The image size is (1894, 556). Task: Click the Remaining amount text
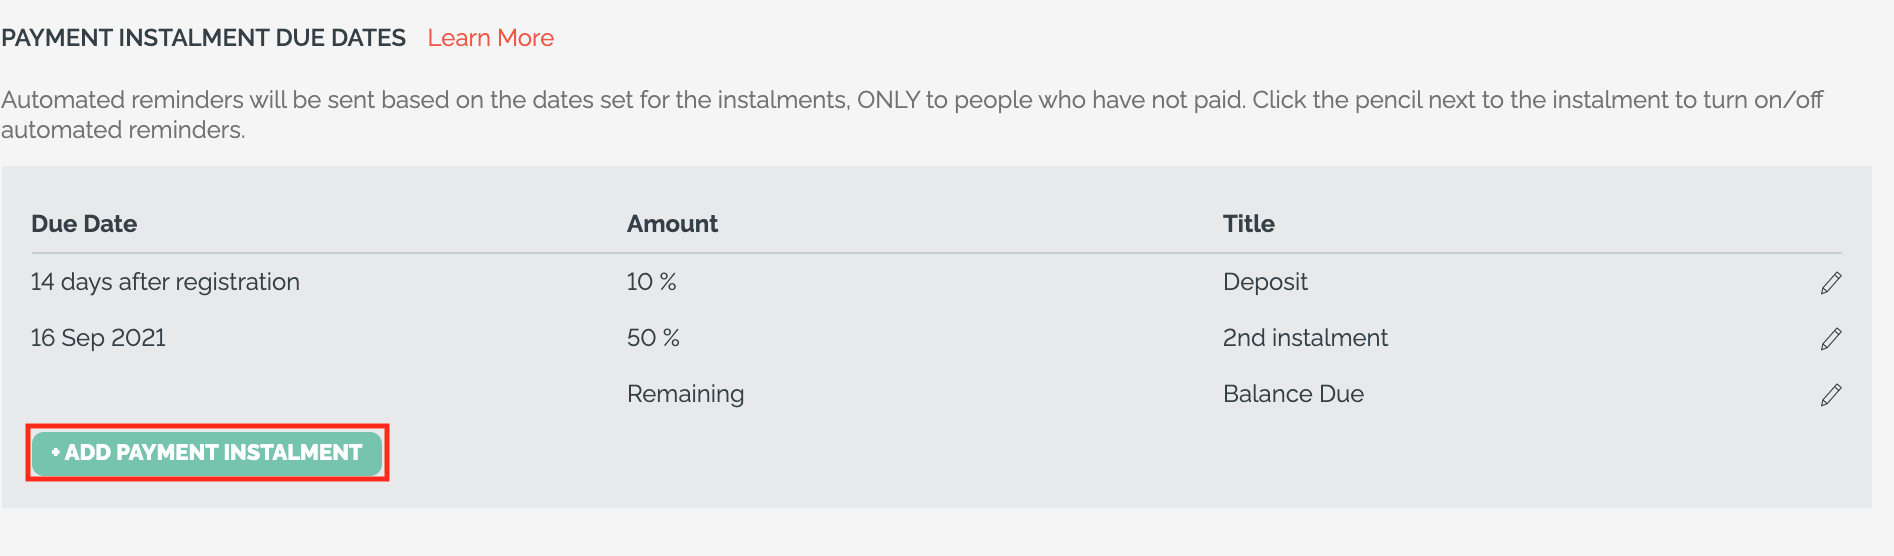pos(685,394)
